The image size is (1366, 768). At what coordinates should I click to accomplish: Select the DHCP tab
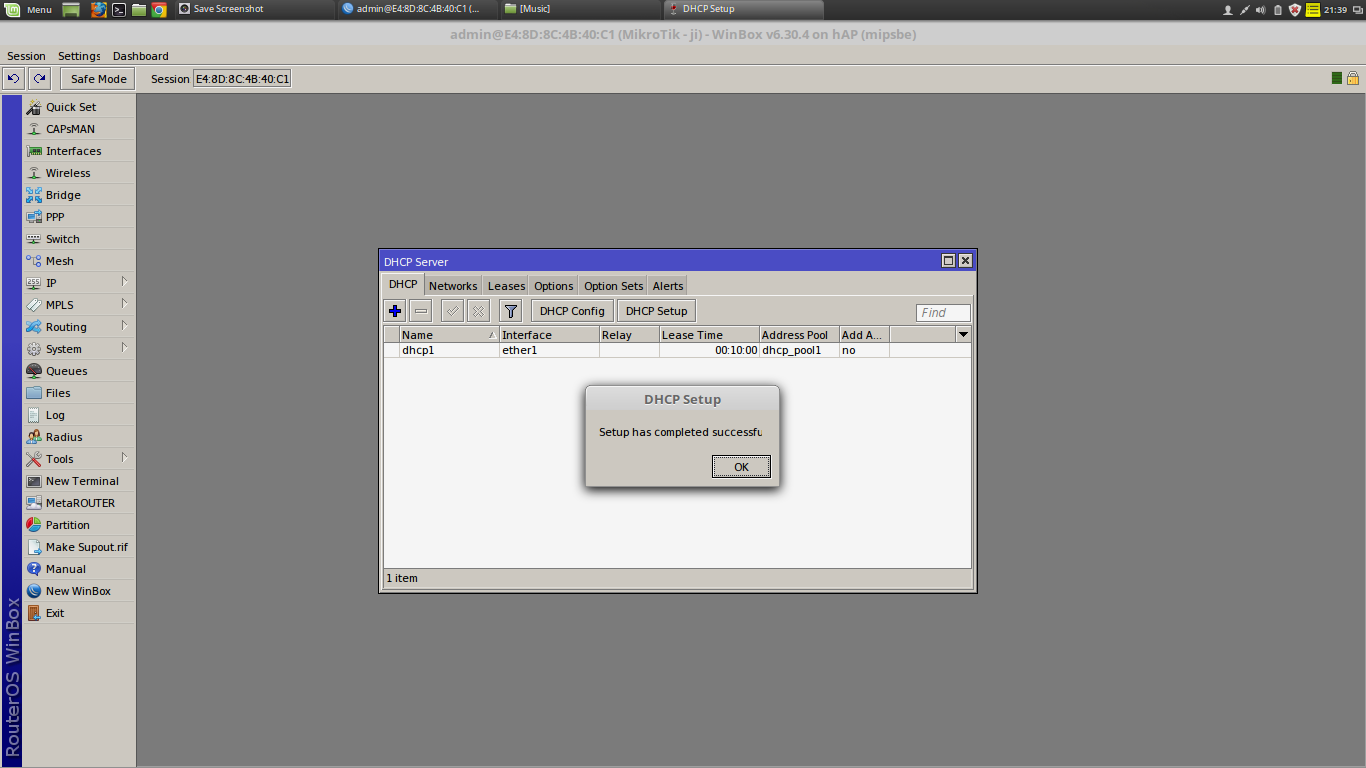click(403, 284)
